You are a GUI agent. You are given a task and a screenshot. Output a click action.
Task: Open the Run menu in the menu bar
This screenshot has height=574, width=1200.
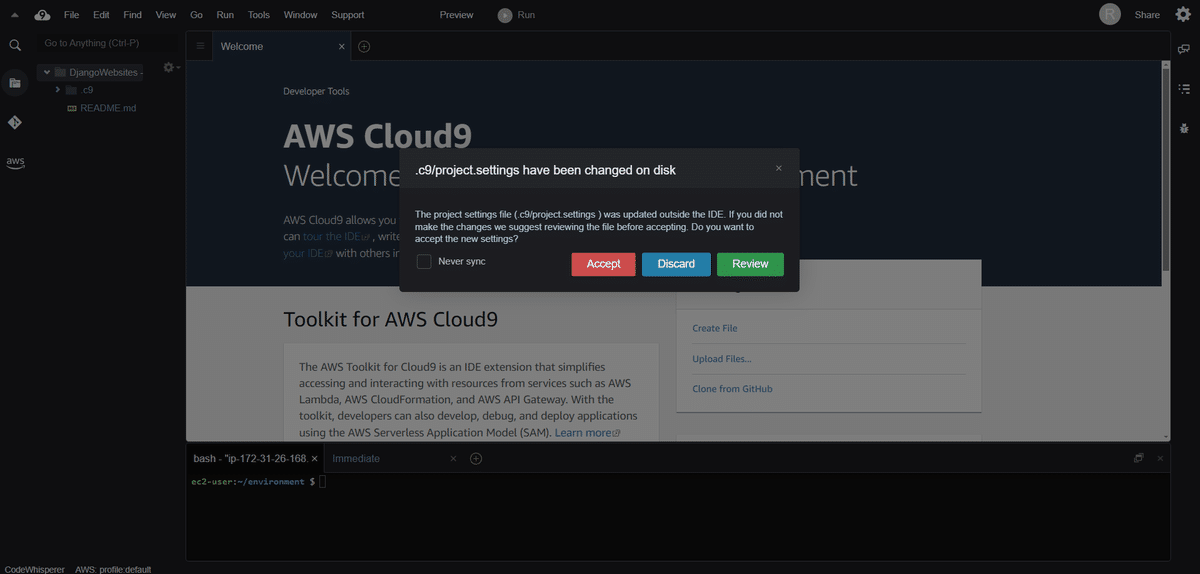[x=225, y=15]
